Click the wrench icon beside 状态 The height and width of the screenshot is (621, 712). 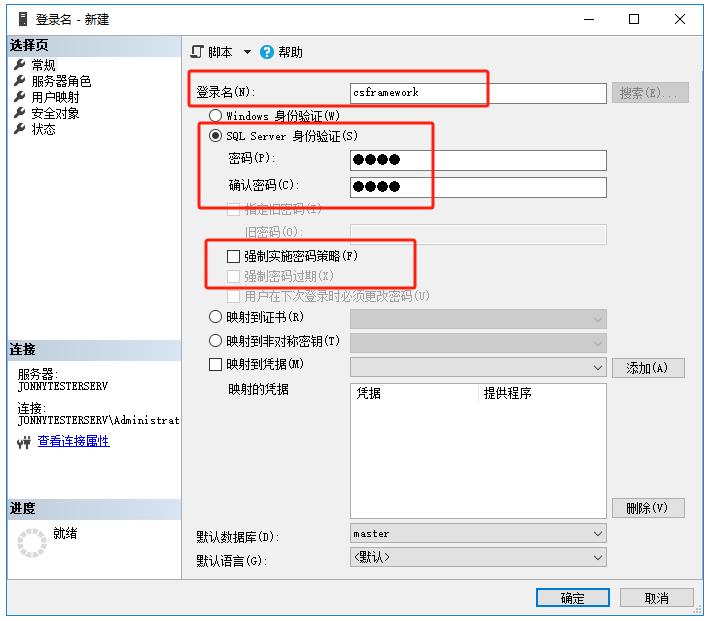19,129
